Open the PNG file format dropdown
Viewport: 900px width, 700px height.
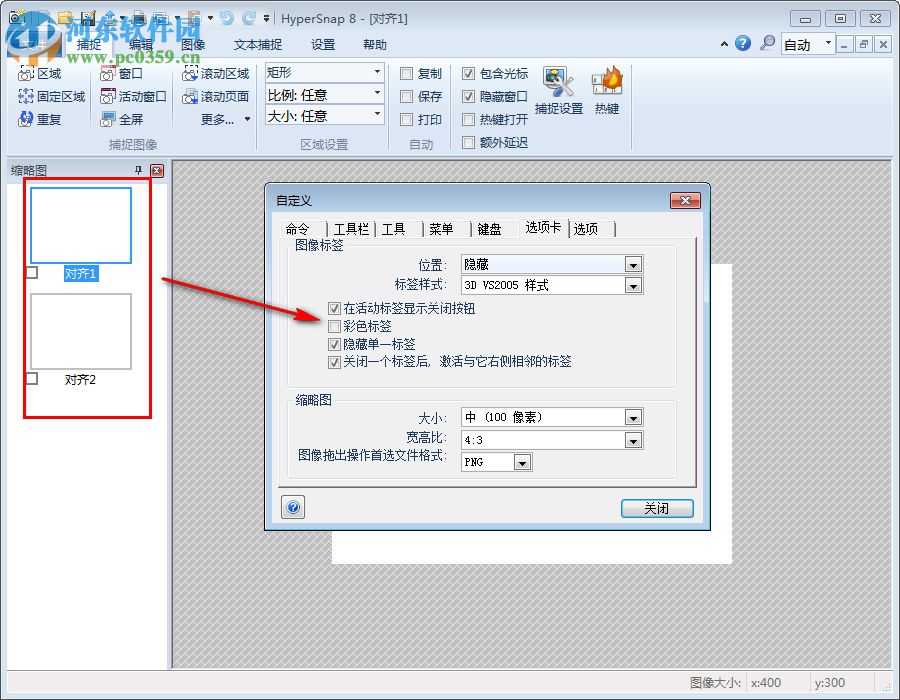[522, 462]
